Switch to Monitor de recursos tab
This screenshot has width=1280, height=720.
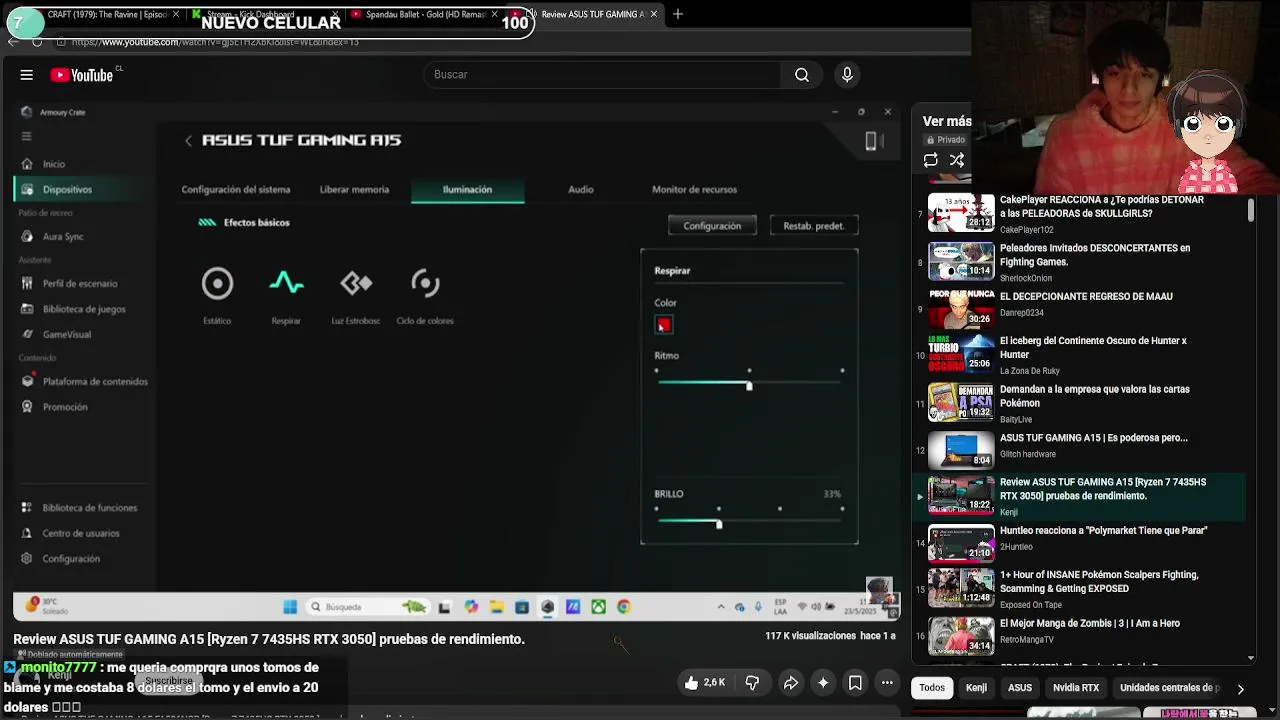(694, 189)
